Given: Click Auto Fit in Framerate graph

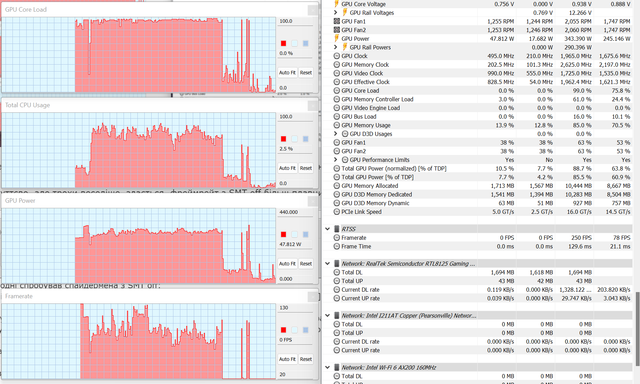Looking at the screenshot, I should point(287,359).
